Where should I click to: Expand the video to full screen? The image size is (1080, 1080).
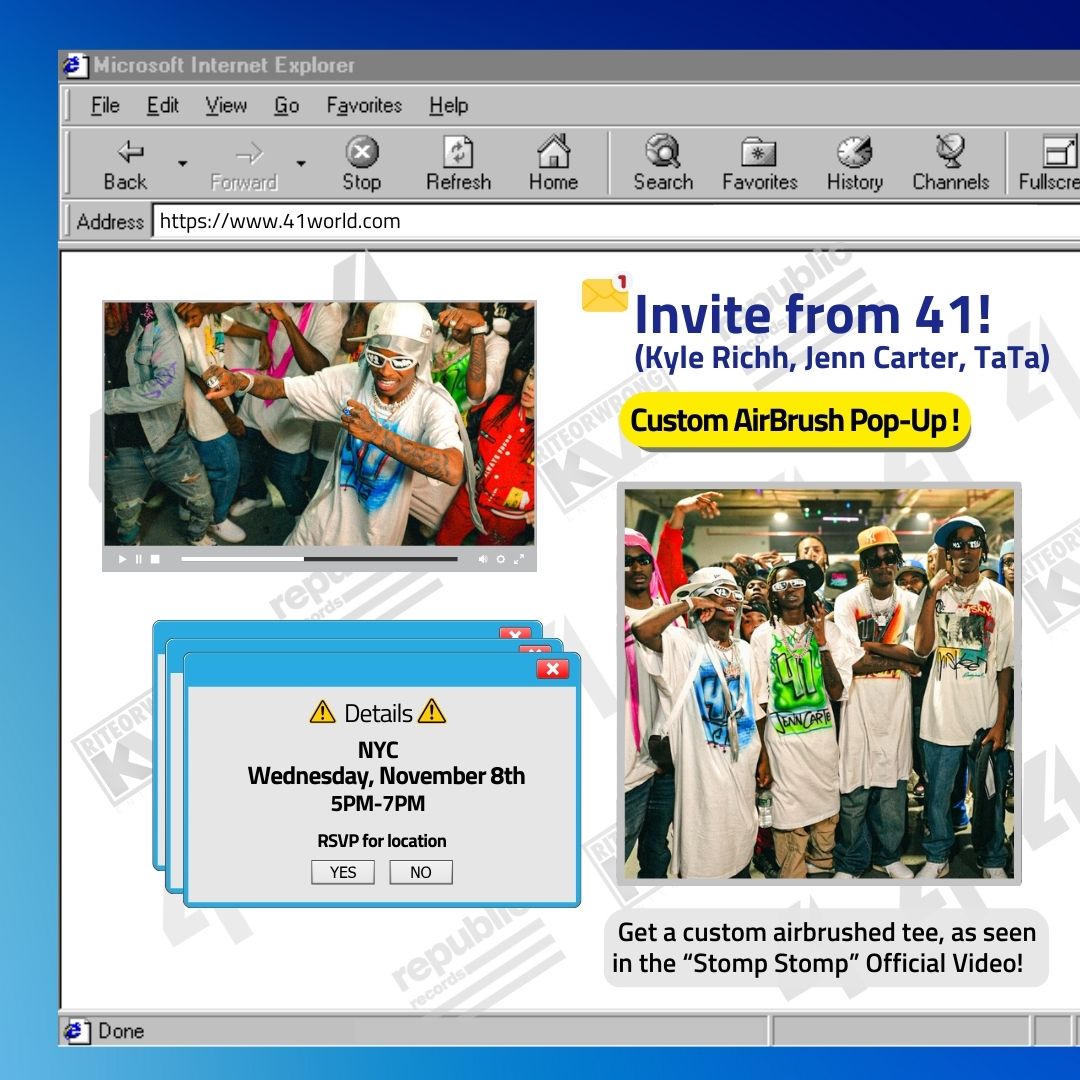(x=519, y=559)
